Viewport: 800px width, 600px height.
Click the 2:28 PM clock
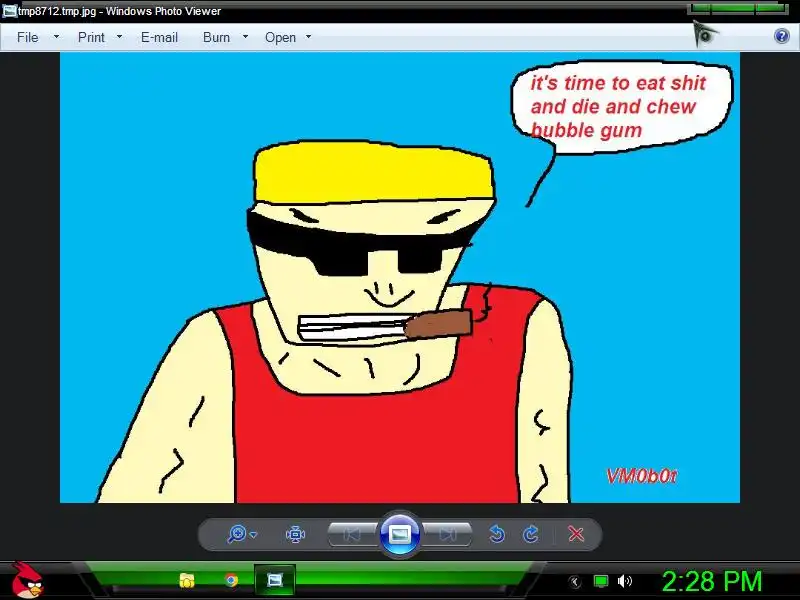[x=712, y=581]
